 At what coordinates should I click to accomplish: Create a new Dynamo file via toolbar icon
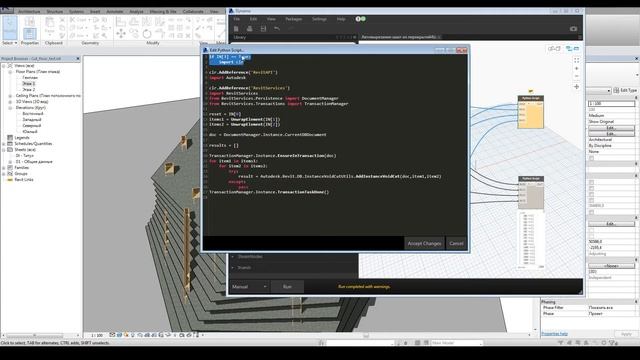coord(236,29)
